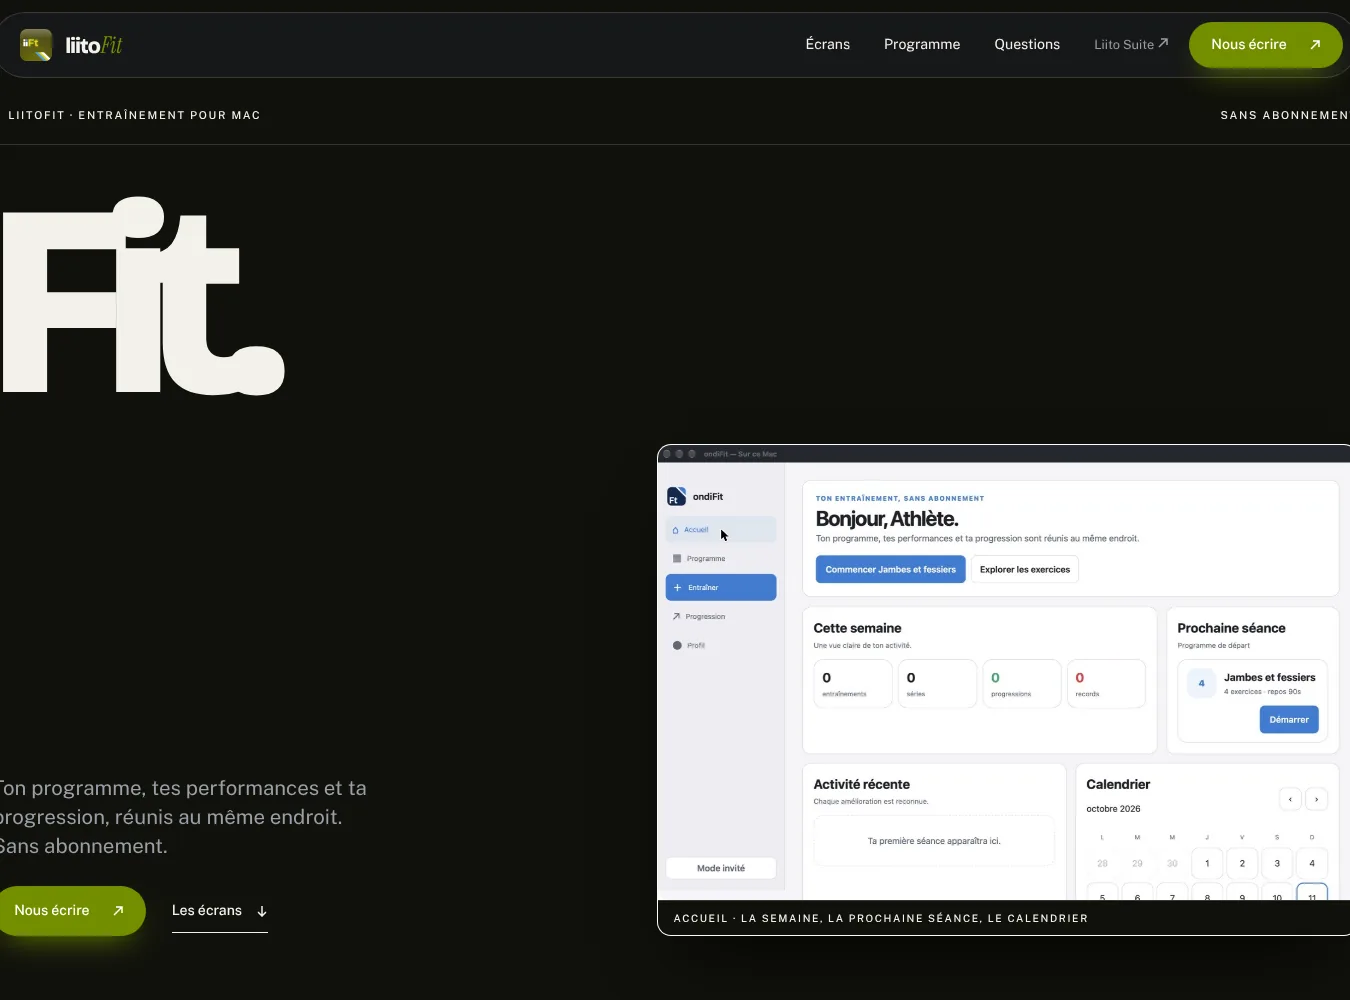Click the 'liitoFit' wordmark text
The width and height of the screenshot is (1350, 1000).
[x=94, y=45]
